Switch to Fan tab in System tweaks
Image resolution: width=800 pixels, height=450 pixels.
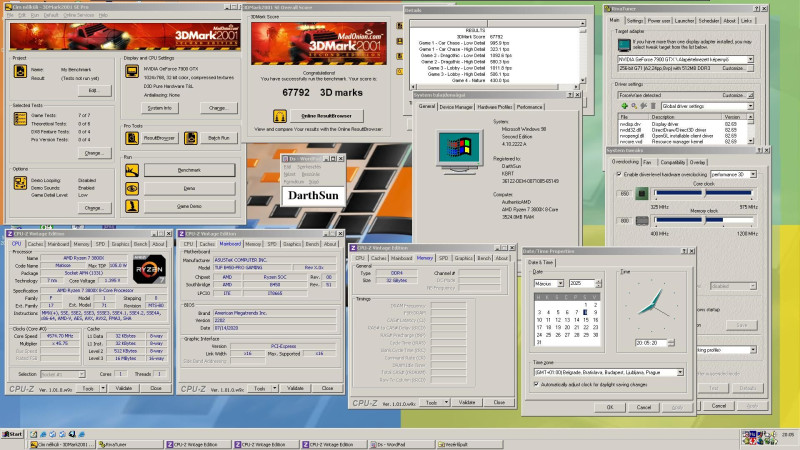click(x=647, y=162)
